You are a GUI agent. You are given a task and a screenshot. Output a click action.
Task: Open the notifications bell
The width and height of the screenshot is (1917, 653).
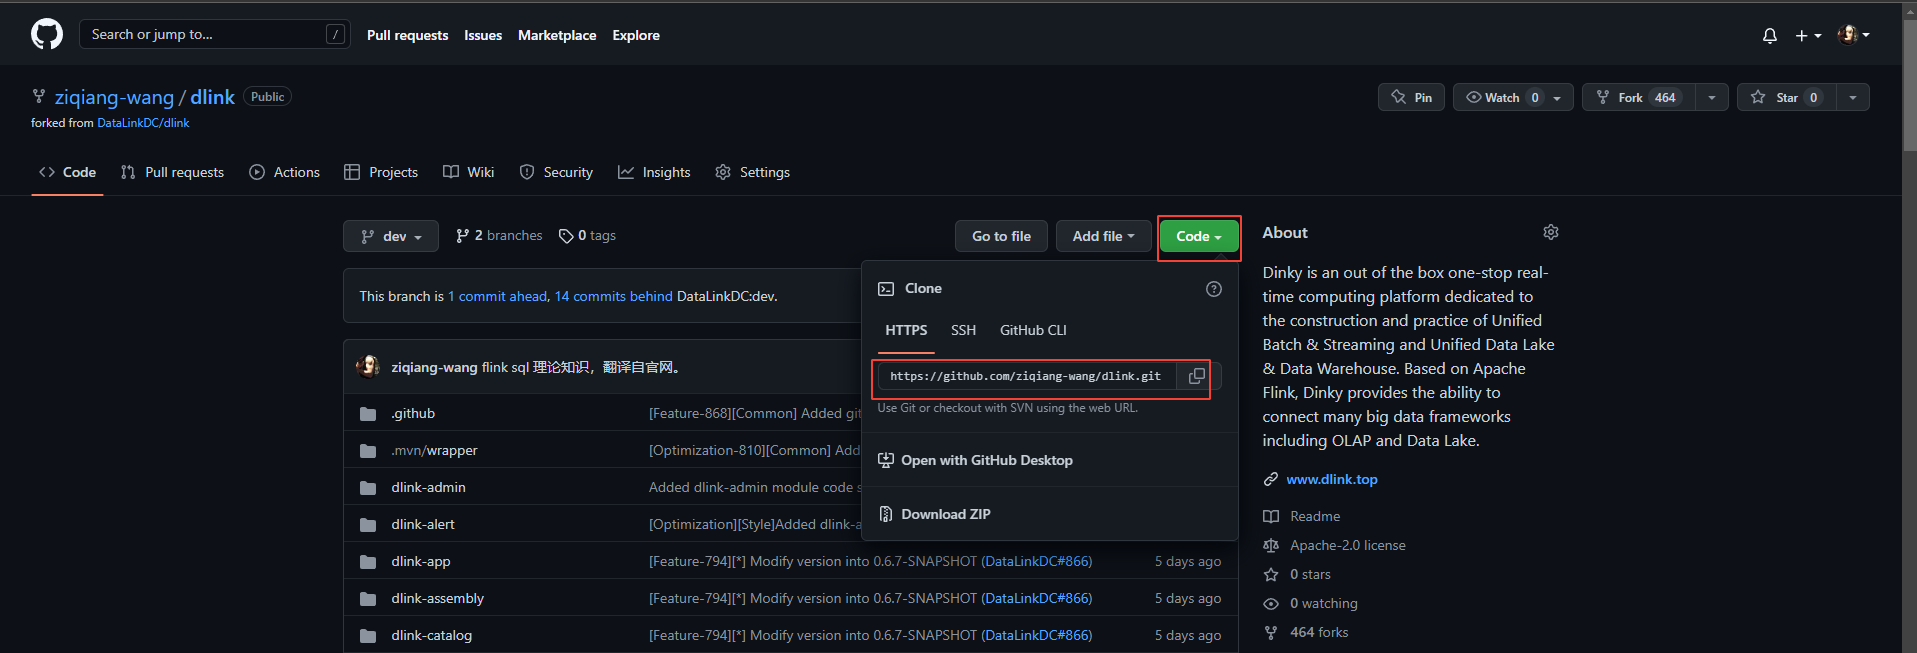click(1770, 35)
